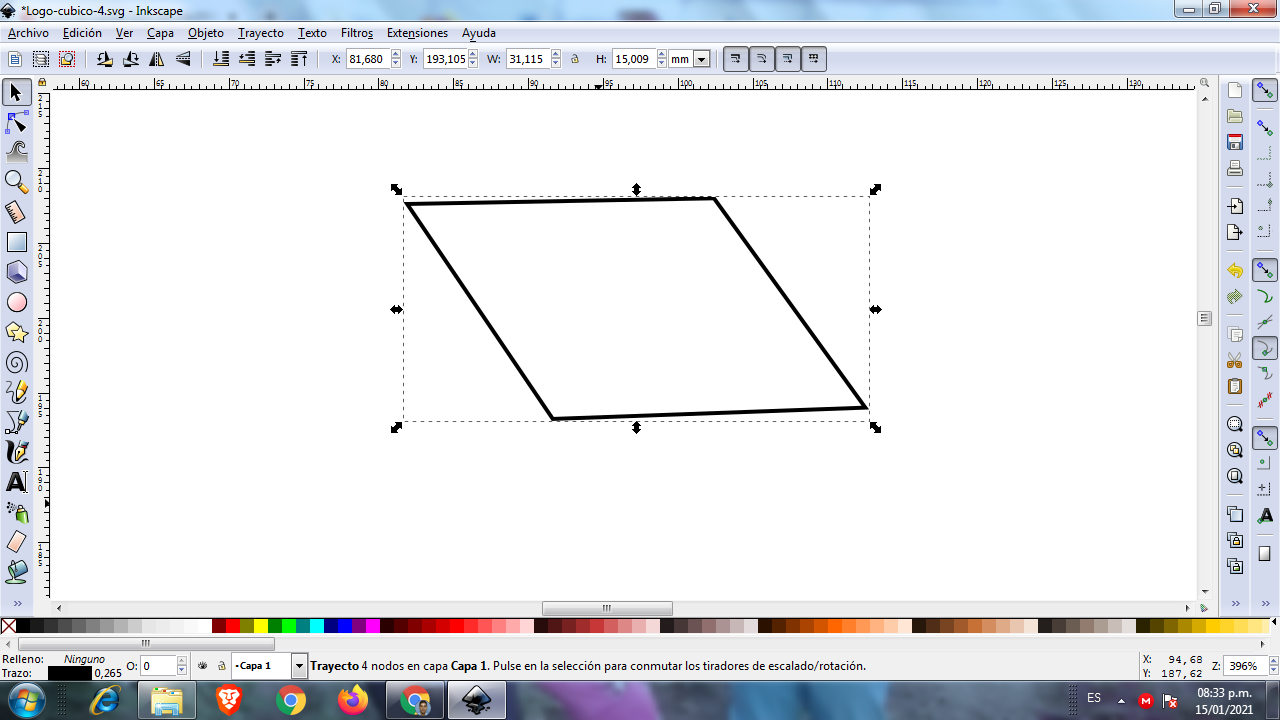The height and width of the screenshot is (720, 1280).
Task: Expand hidden toolbox tools chevron
Action: pos(16,604)
